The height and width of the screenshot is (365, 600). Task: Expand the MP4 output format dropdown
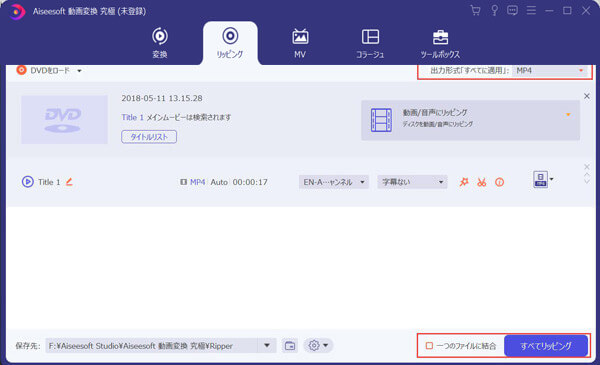[x=549, y=70]
